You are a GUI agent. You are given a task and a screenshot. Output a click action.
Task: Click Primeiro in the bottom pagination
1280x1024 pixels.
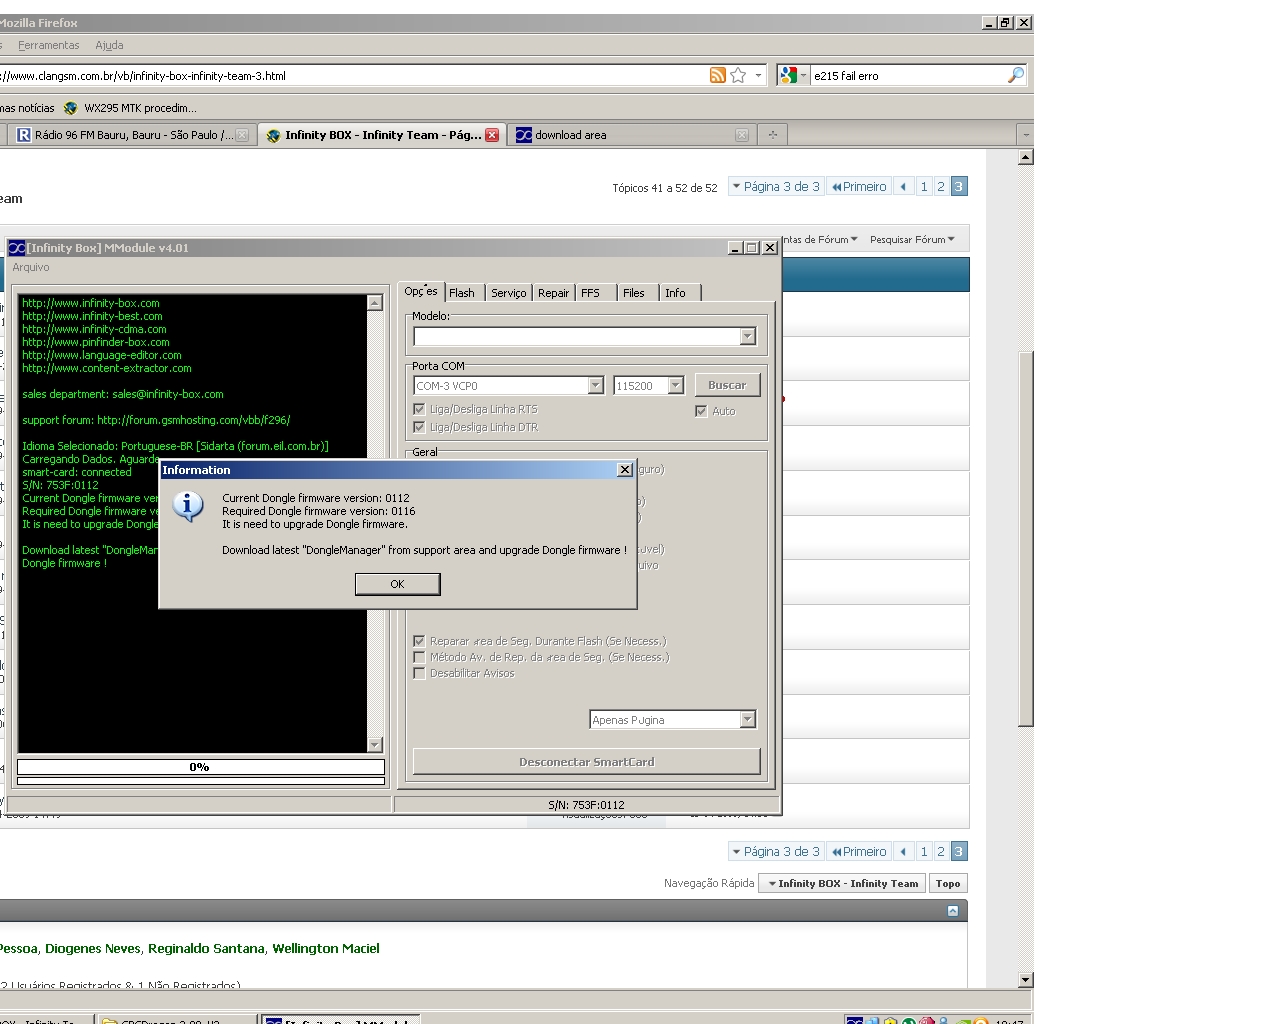tap(859, 852)
